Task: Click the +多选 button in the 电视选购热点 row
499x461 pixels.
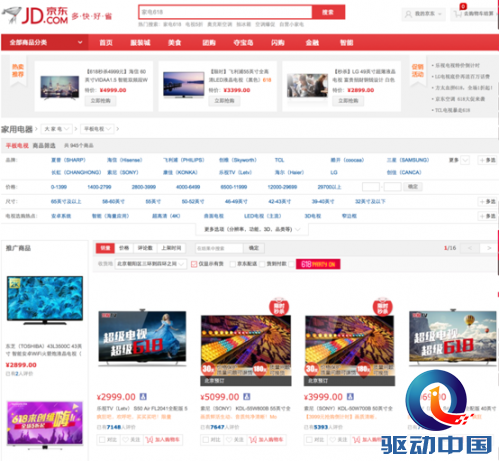Action: coord(488,216)
